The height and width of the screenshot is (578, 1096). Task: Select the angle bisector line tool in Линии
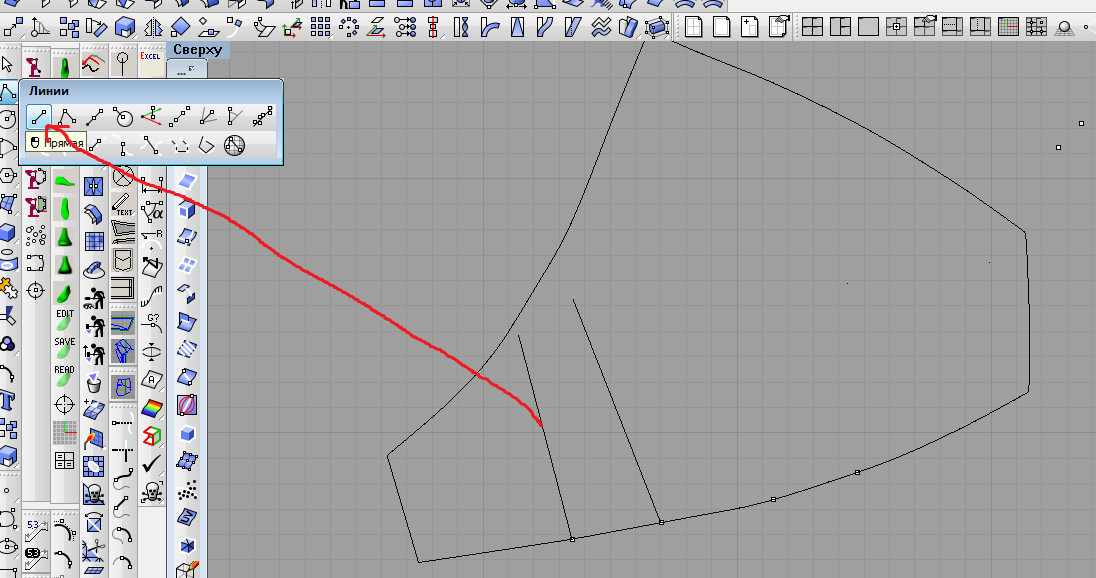tap(207, 117)
